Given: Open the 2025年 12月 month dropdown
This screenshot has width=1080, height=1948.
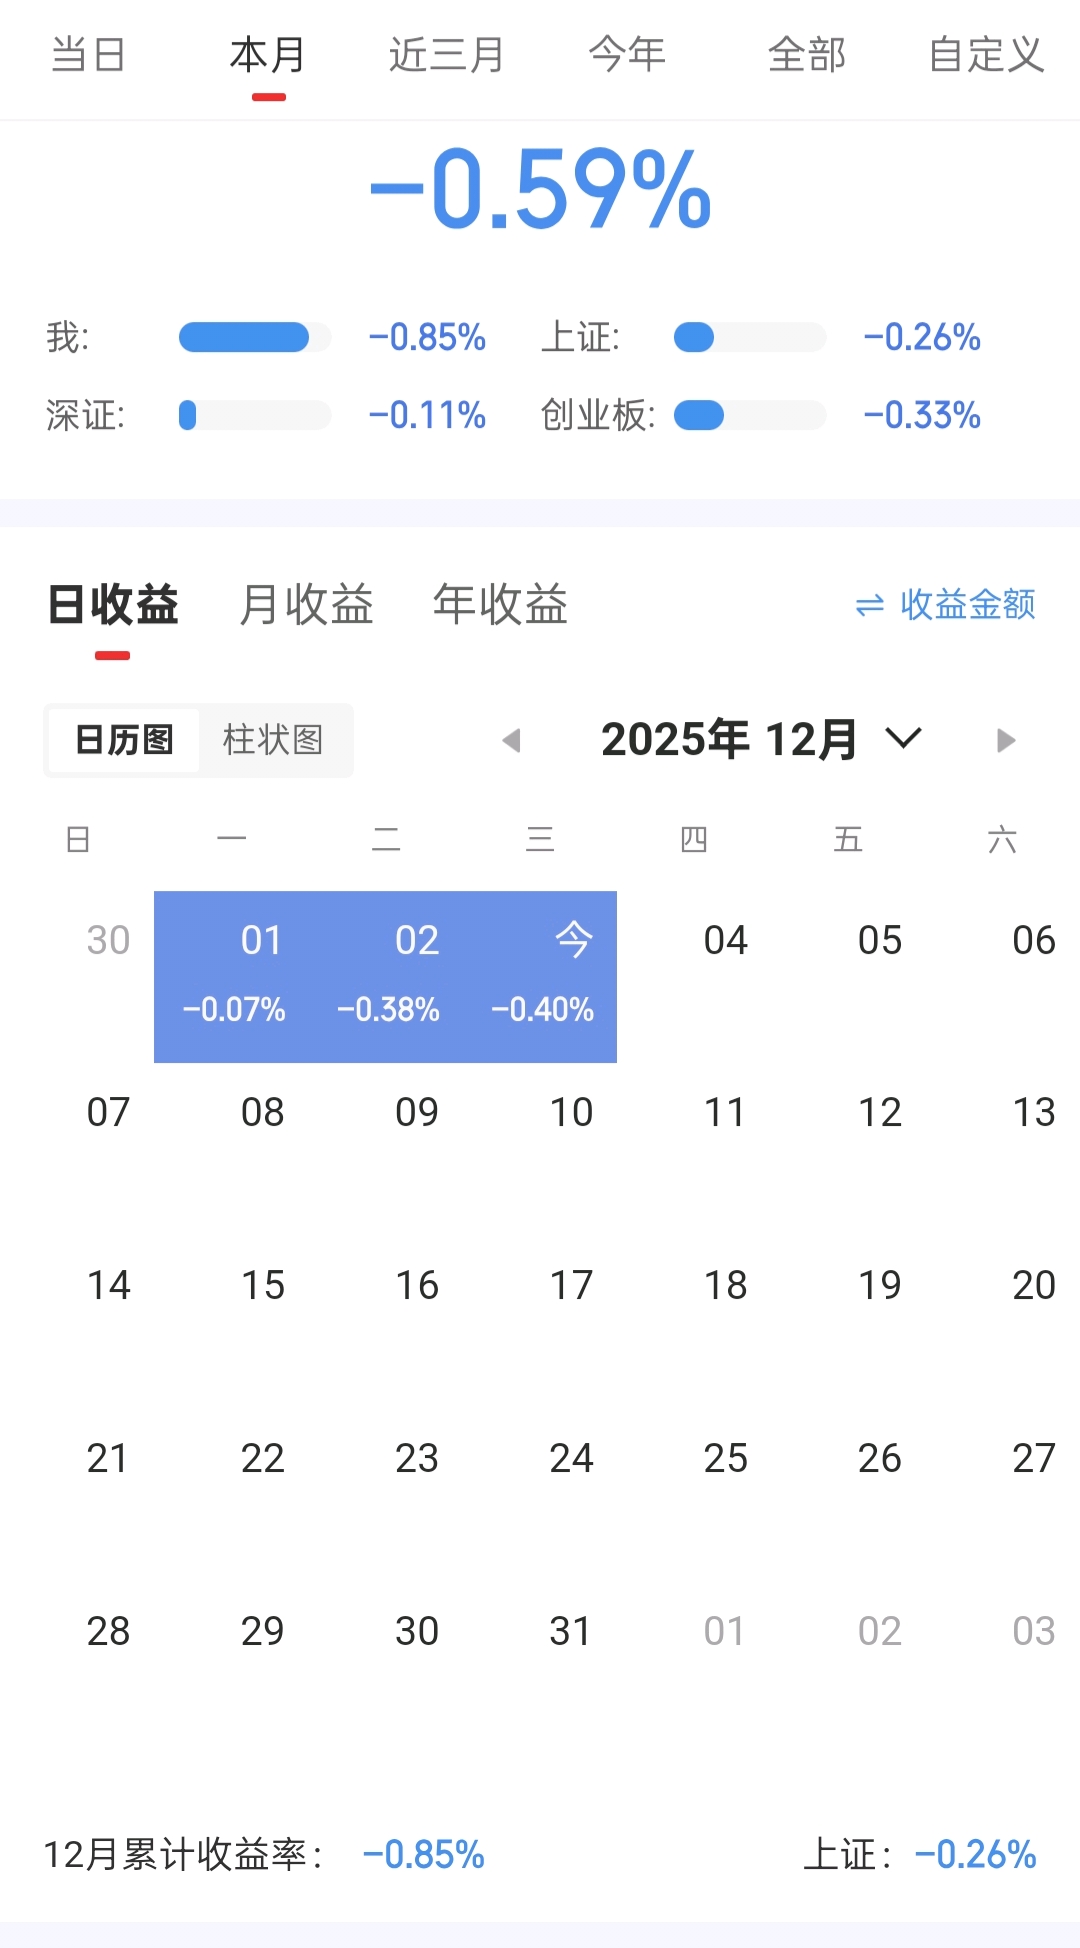Looking at the screenshot, I should 760,741.
